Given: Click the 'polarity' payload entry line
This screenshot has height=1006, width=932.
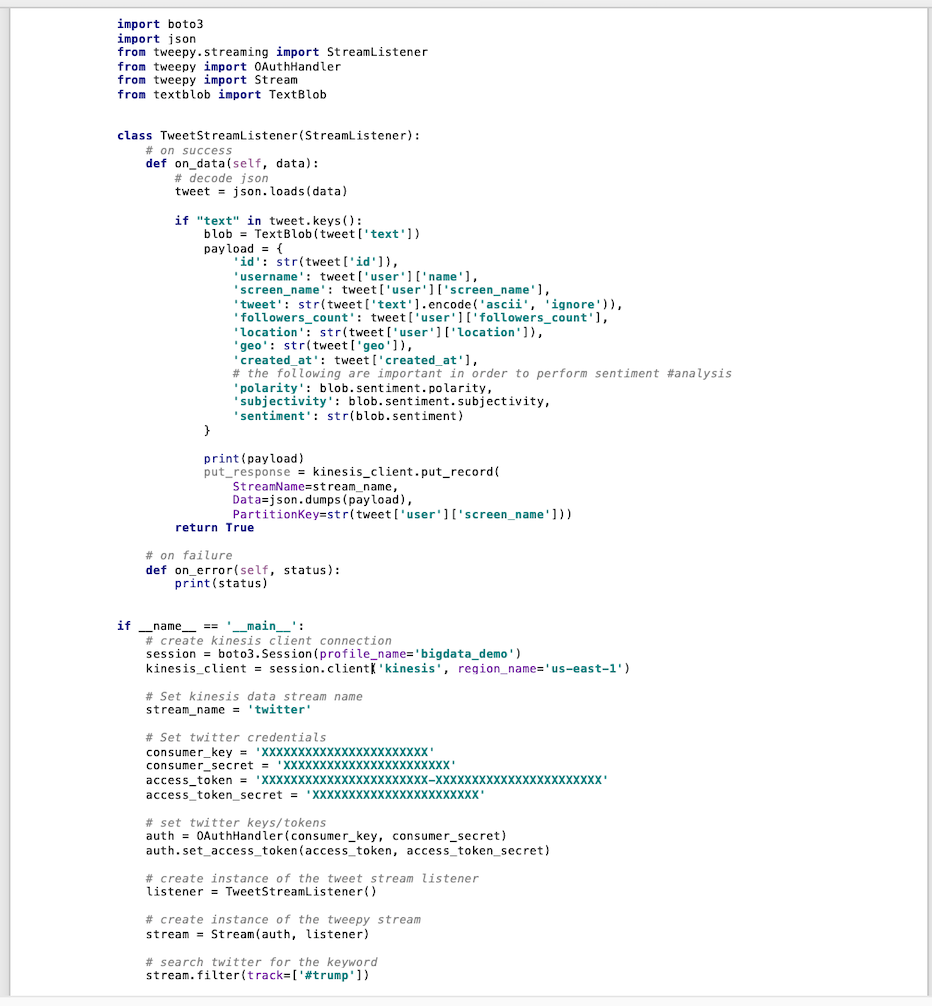Looking at the screenshot, I should (x=362, y=389).
